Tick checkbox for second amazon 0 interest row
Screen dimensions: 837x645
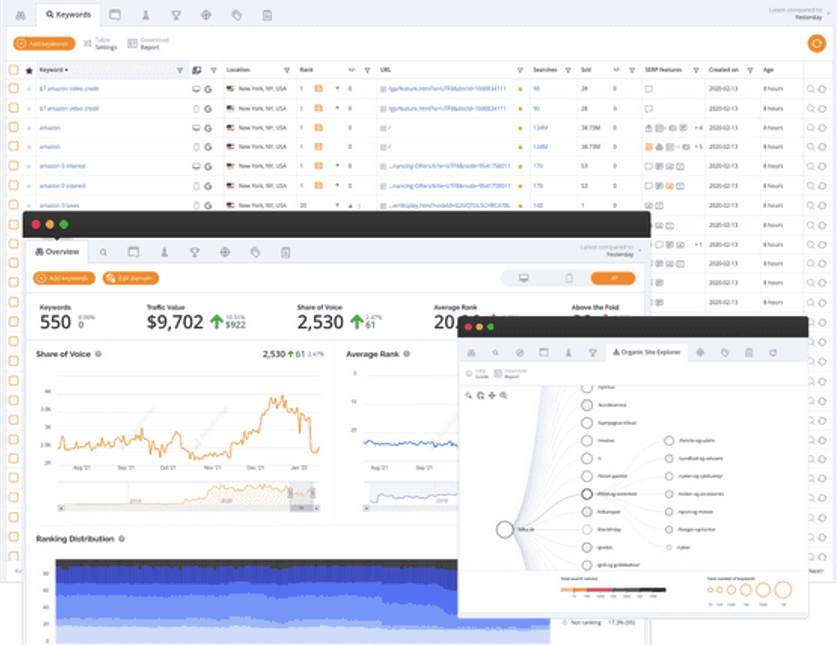[x=13, y=185]
